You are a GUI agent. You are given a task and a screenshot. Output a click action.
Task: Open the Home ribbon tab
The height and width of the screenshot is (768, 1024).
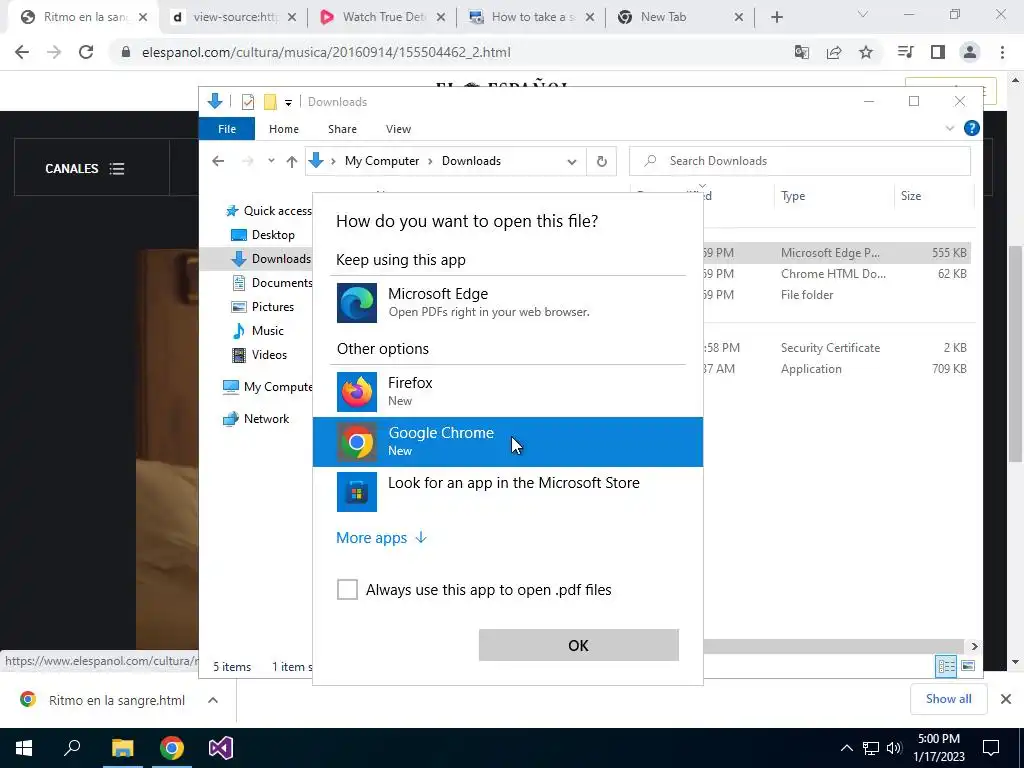point(283,129)
